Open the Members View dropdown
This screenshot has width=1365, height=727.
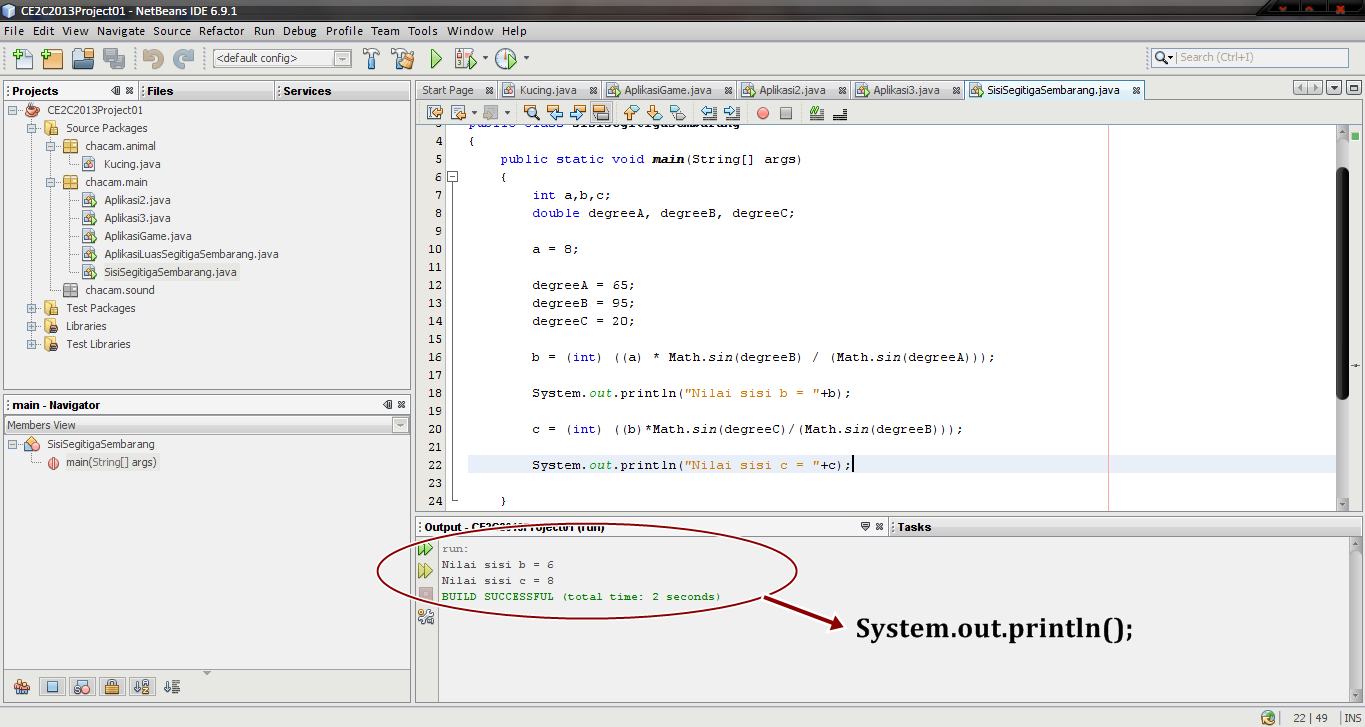point(400,425)
